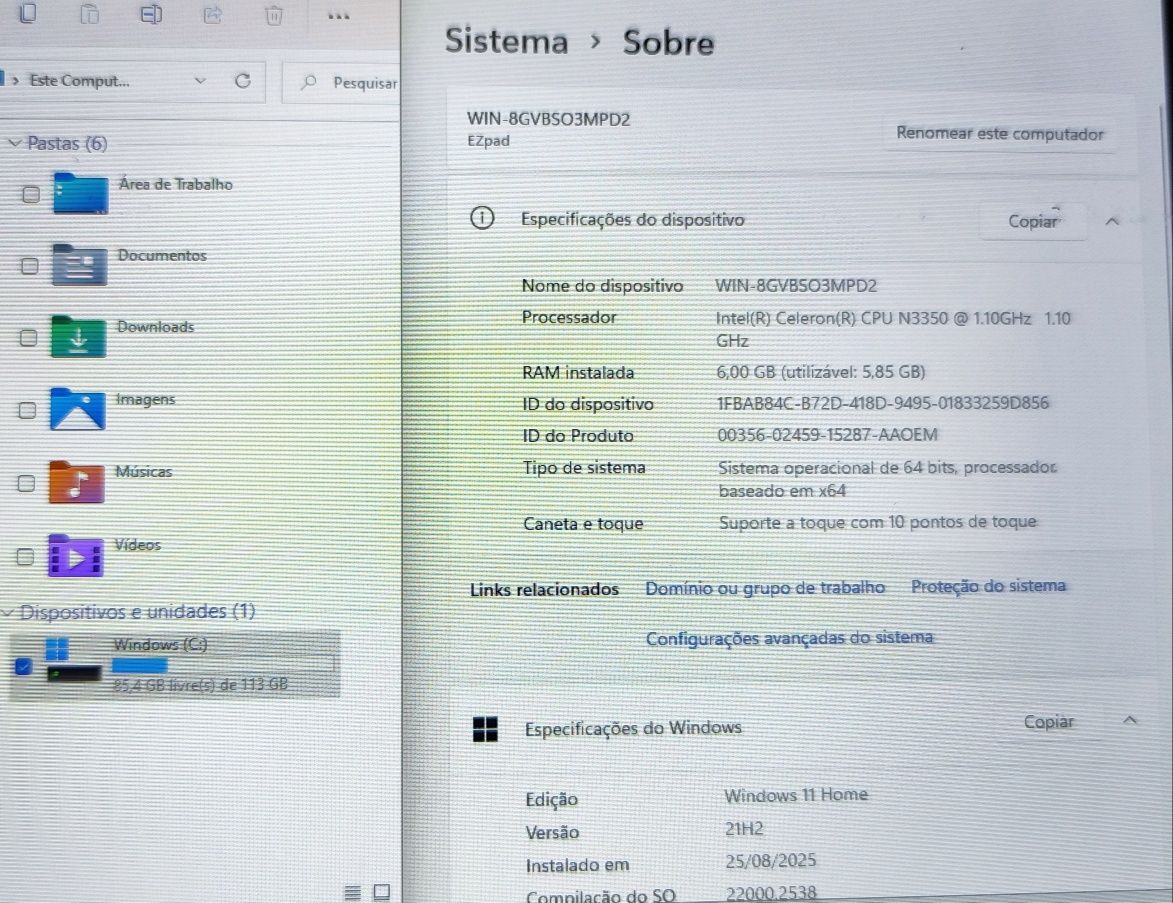
Task: Collapse Especificações do dispositivo section chevron
Action: [x=1112, y=221]
